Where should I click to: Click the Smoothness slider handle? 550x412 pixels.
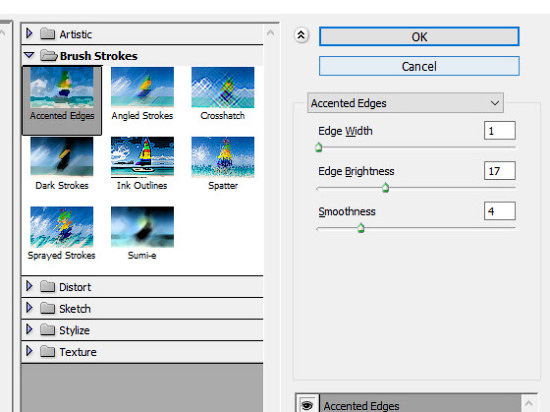click(361, 228)
